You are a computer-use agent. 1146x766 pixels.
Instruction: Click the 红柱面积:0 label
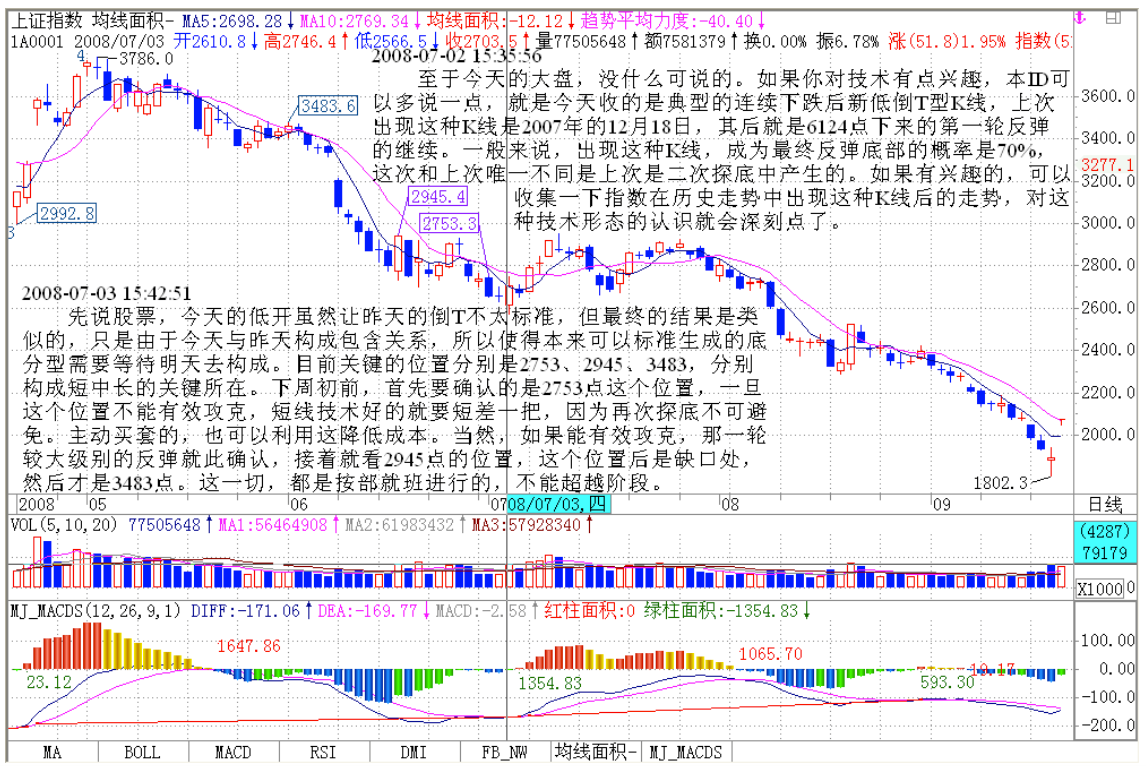click(589, 610)
